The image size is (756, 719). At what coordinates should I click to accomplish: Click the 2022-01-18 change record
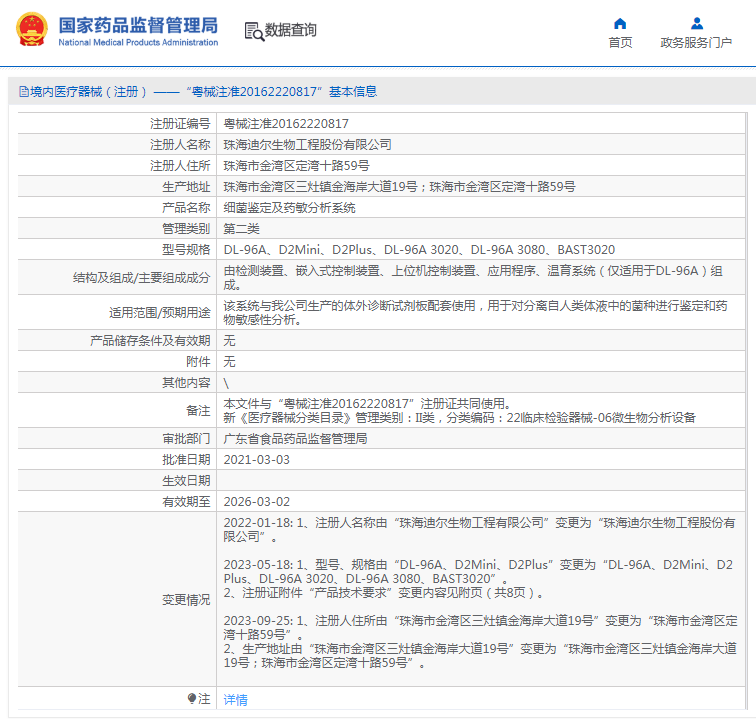coord(479,529)
